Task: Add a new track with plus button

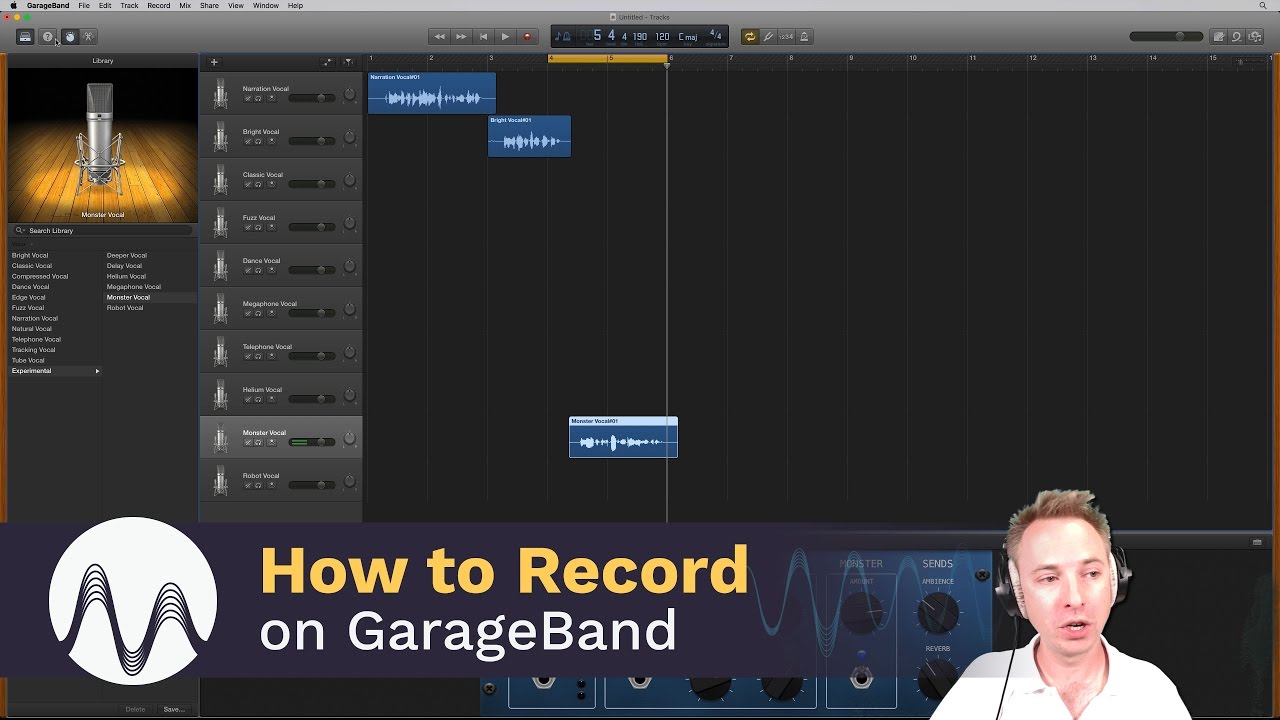Action: click(213, 62)
